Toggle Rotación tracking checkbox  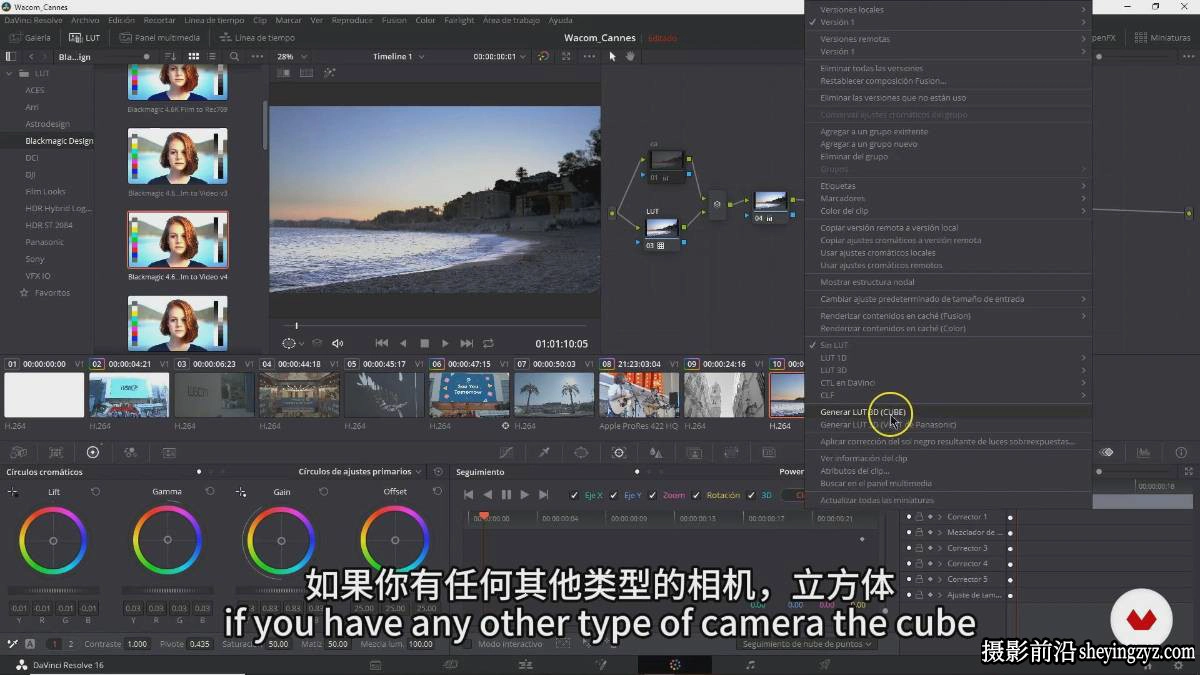tap(698, 495)
